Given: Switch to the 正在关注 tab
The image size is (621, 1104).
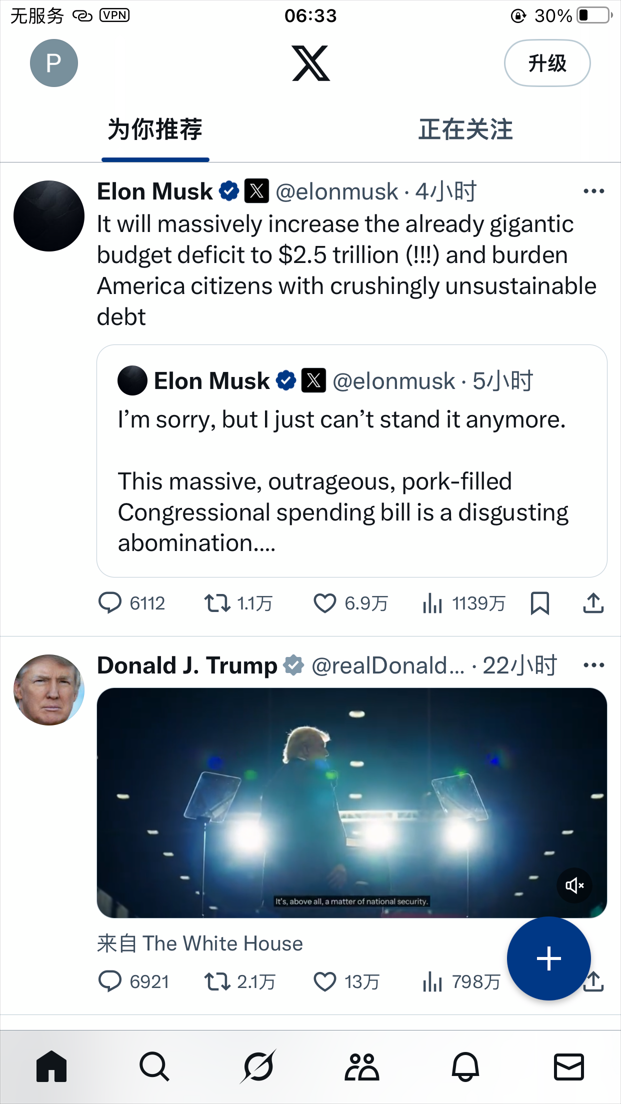Looking at the screenshot, I should [x=465, y=129].
